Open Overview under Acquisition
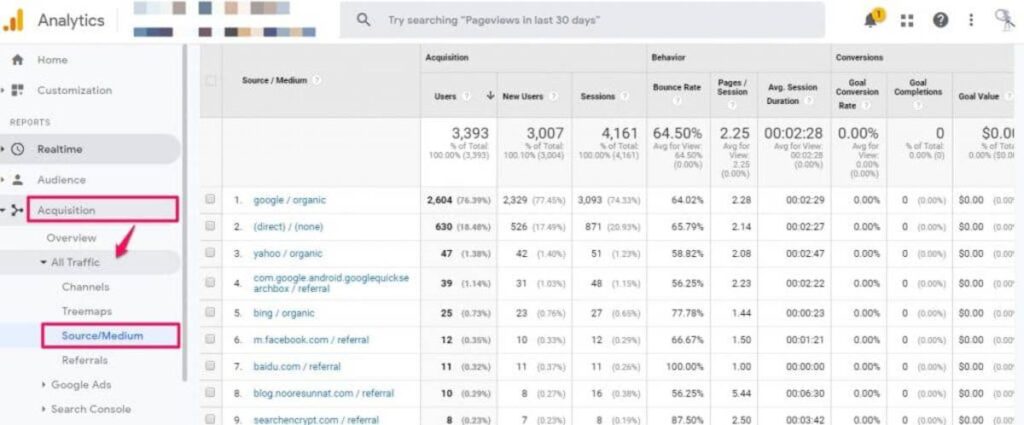The height and width of the screenshot is (425, 1024). 71,238
